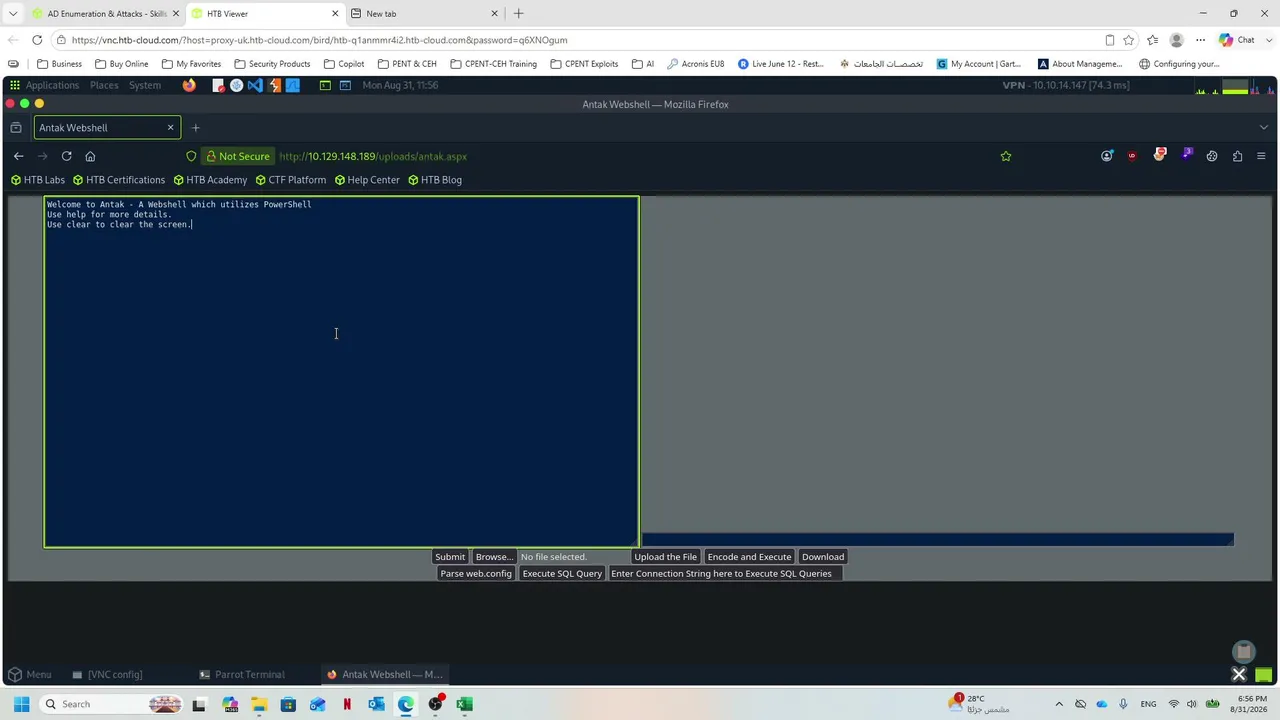The width and height of the screenshot is (1280, 720).
Task: Open a new tab in inner Firefox
Action: [x=195, y=128]
